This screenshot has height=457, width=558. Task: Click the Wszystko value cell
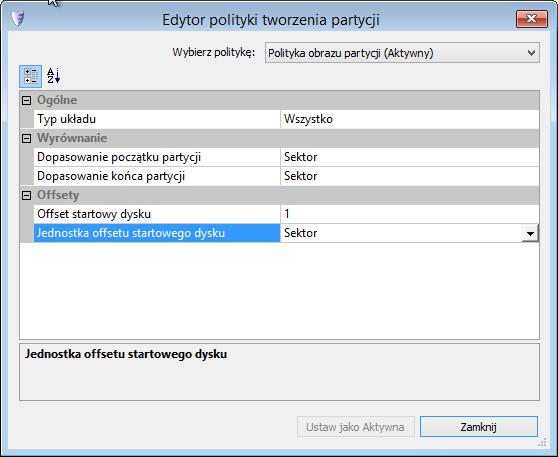click(x=410, y=119)
